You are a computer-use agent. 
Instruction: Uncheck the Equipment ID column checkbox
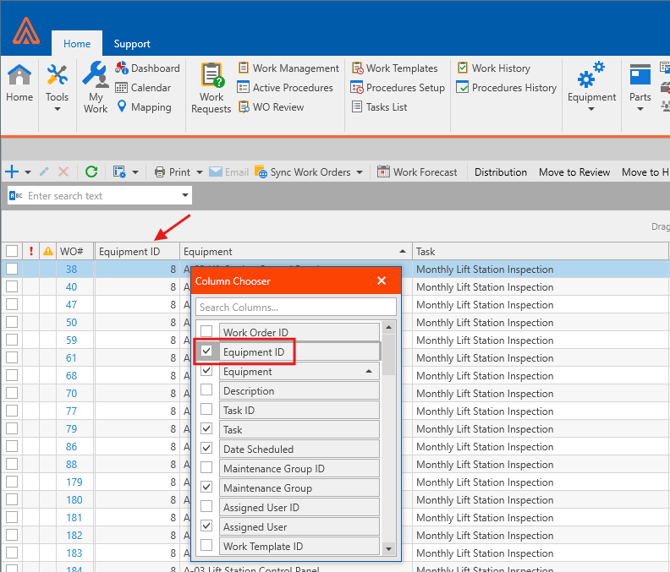click(x=207, y=352)
